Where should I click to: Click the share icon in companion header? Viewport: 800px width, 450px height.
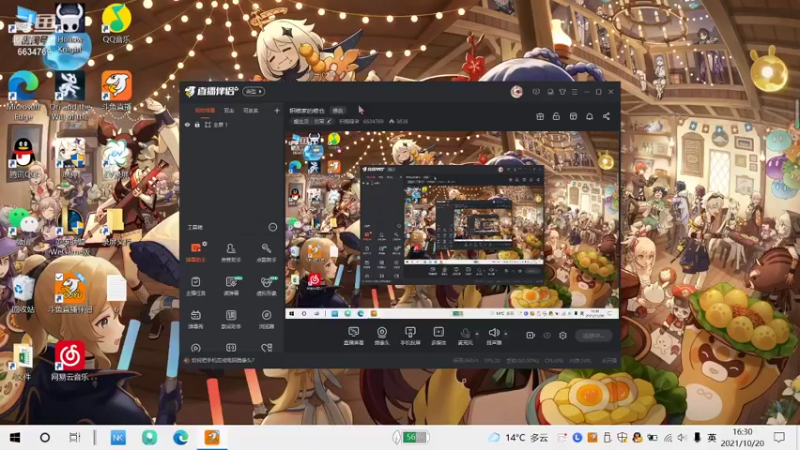coord(606,116)
